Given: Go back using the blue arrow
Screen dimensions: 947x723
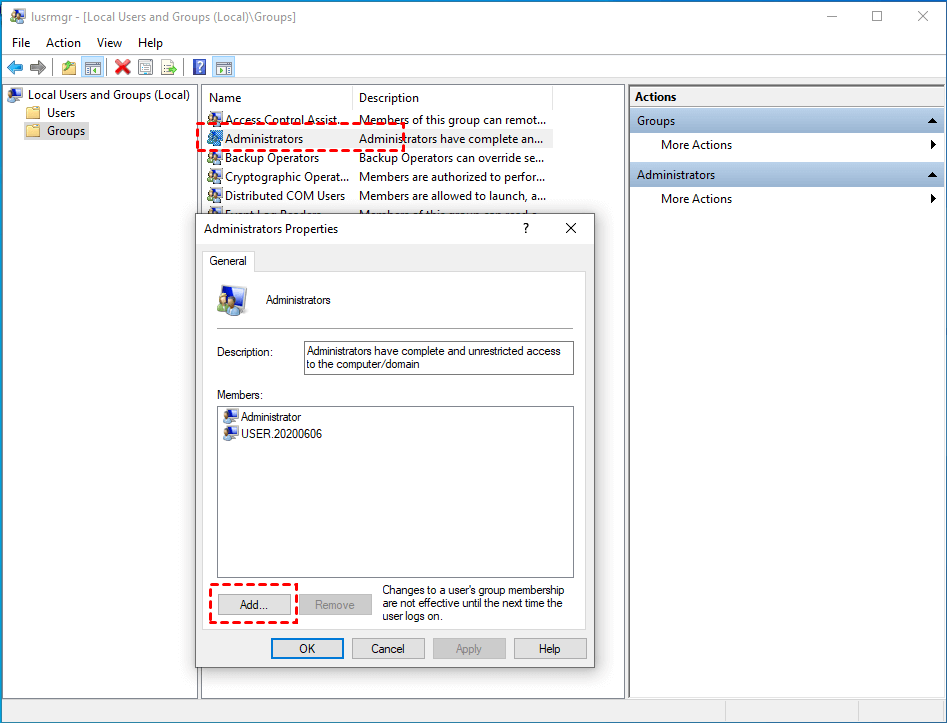Looking at the screenshot, I should [15, 67].
